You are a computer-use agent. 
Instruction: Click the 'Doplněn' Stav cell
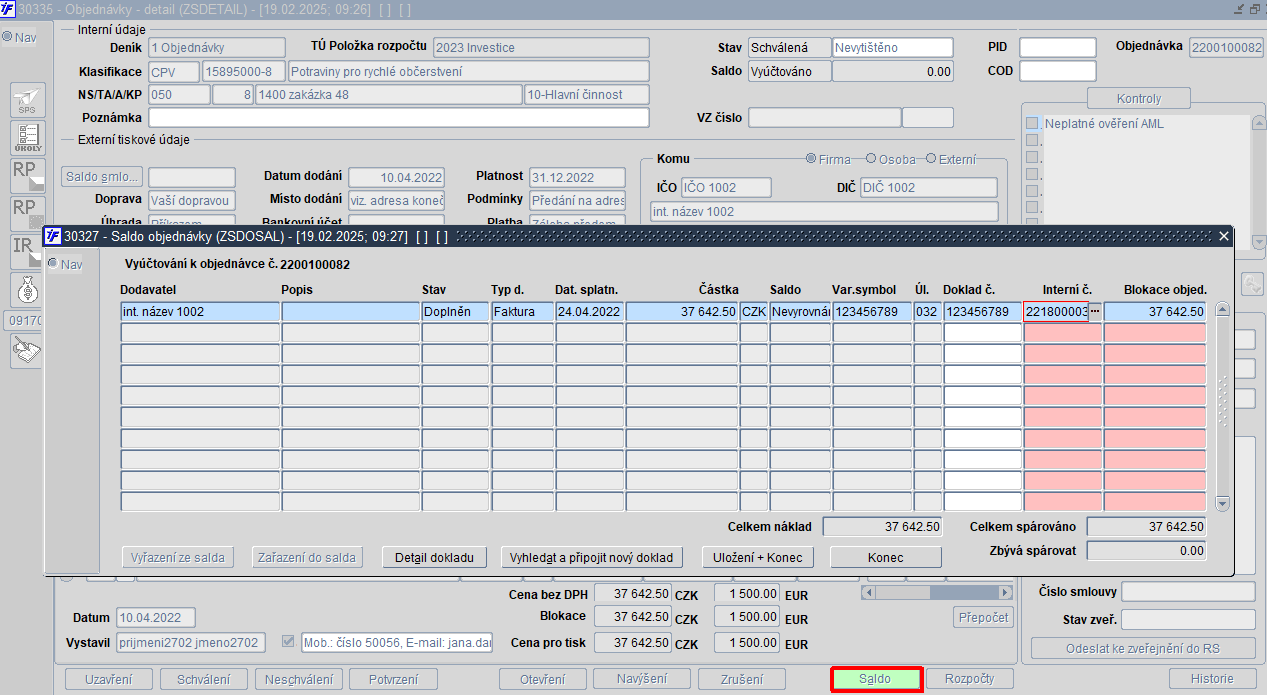click(x=455, y=312)
